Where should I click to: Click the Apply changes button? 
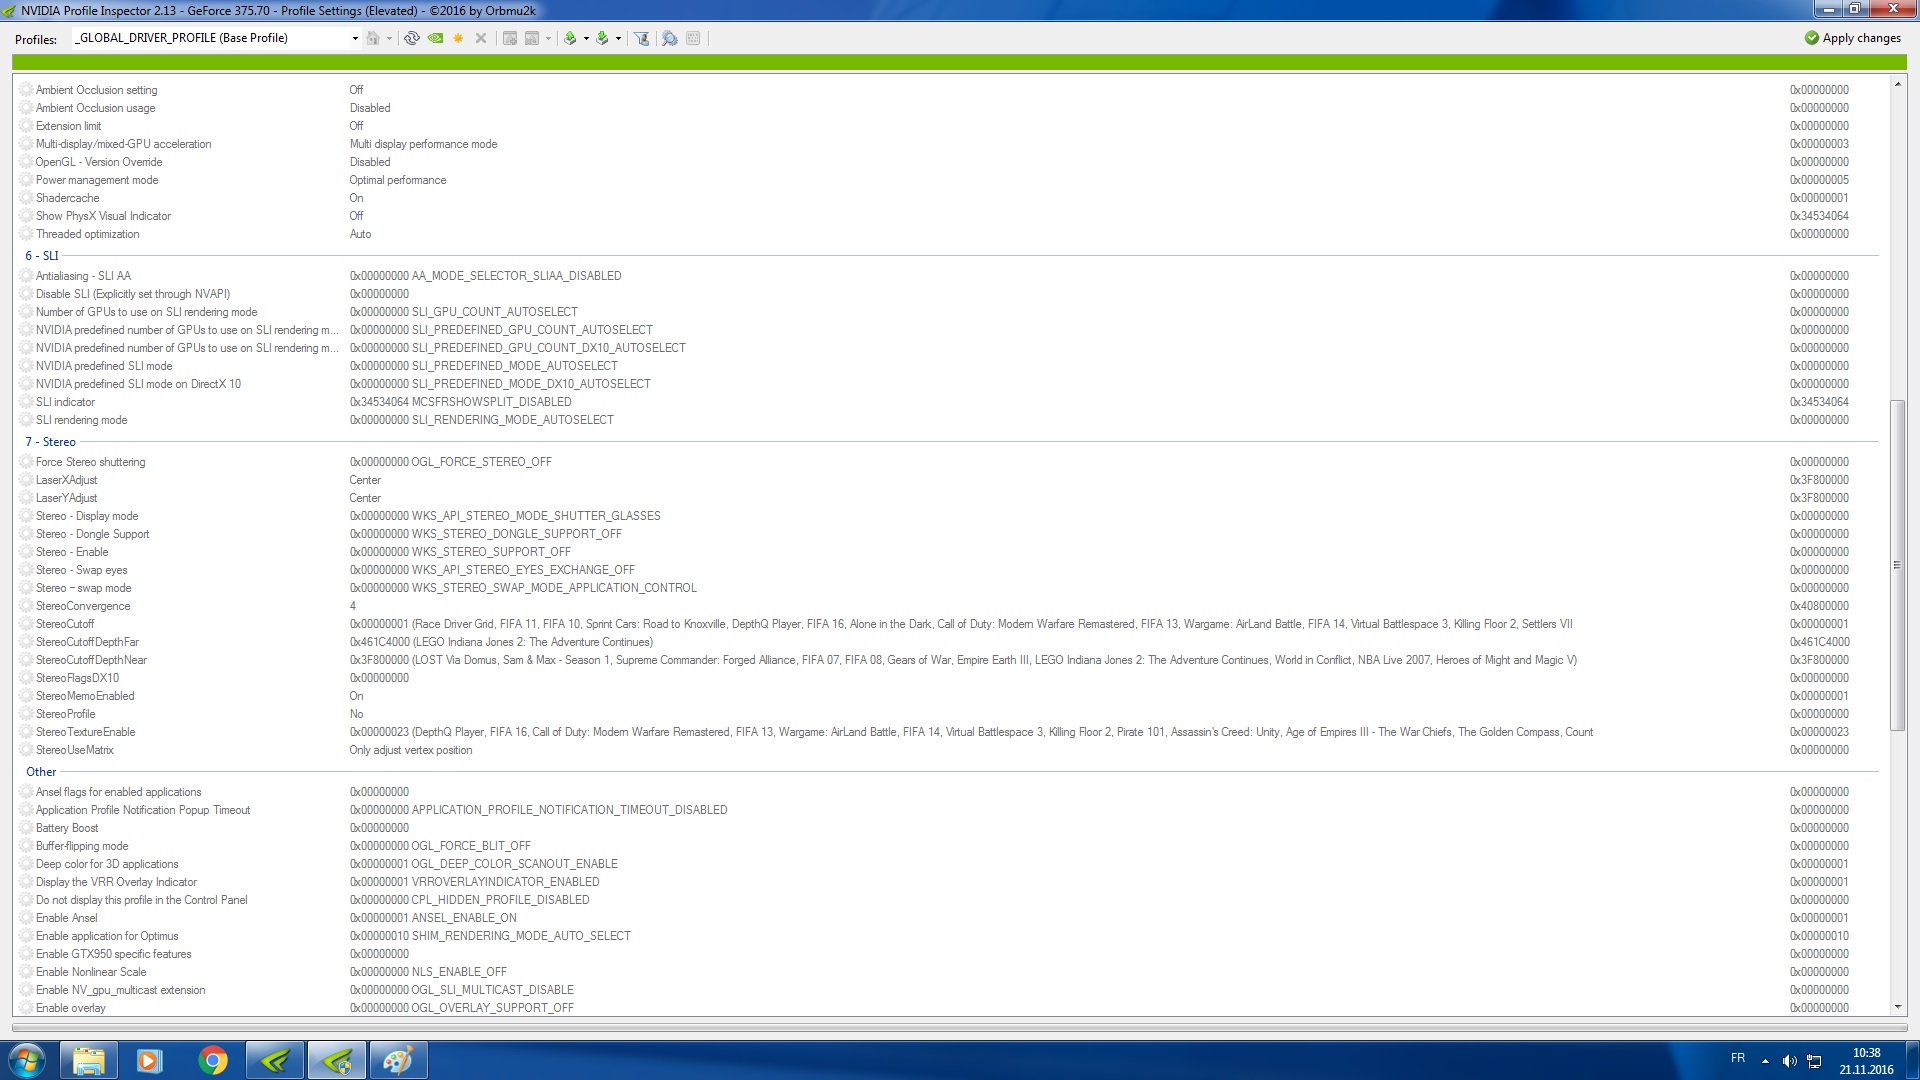[1852, 38]
